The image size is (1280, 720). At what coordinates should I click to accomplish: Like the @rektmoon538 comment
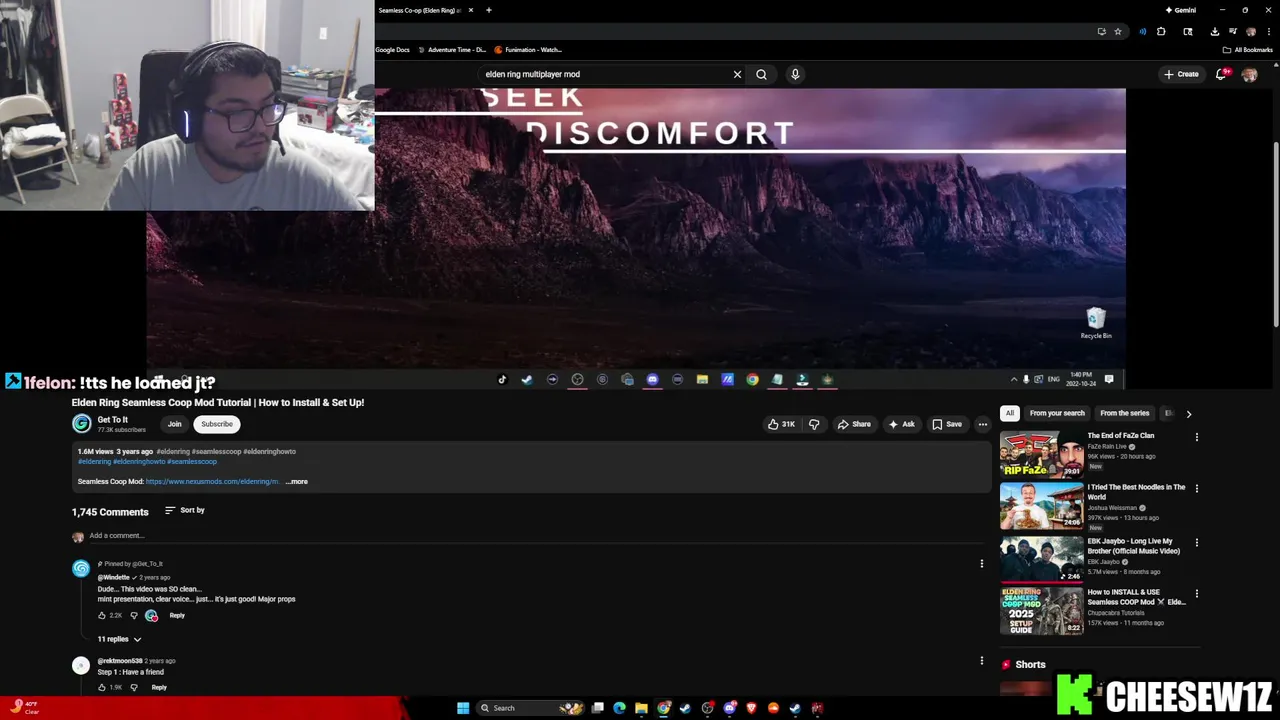click(102, 687)
